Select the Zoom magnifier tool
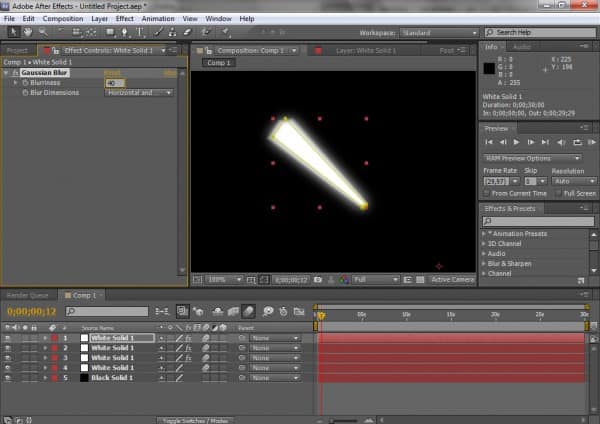Viewport: 600px width, 424px height. [42, 32]
